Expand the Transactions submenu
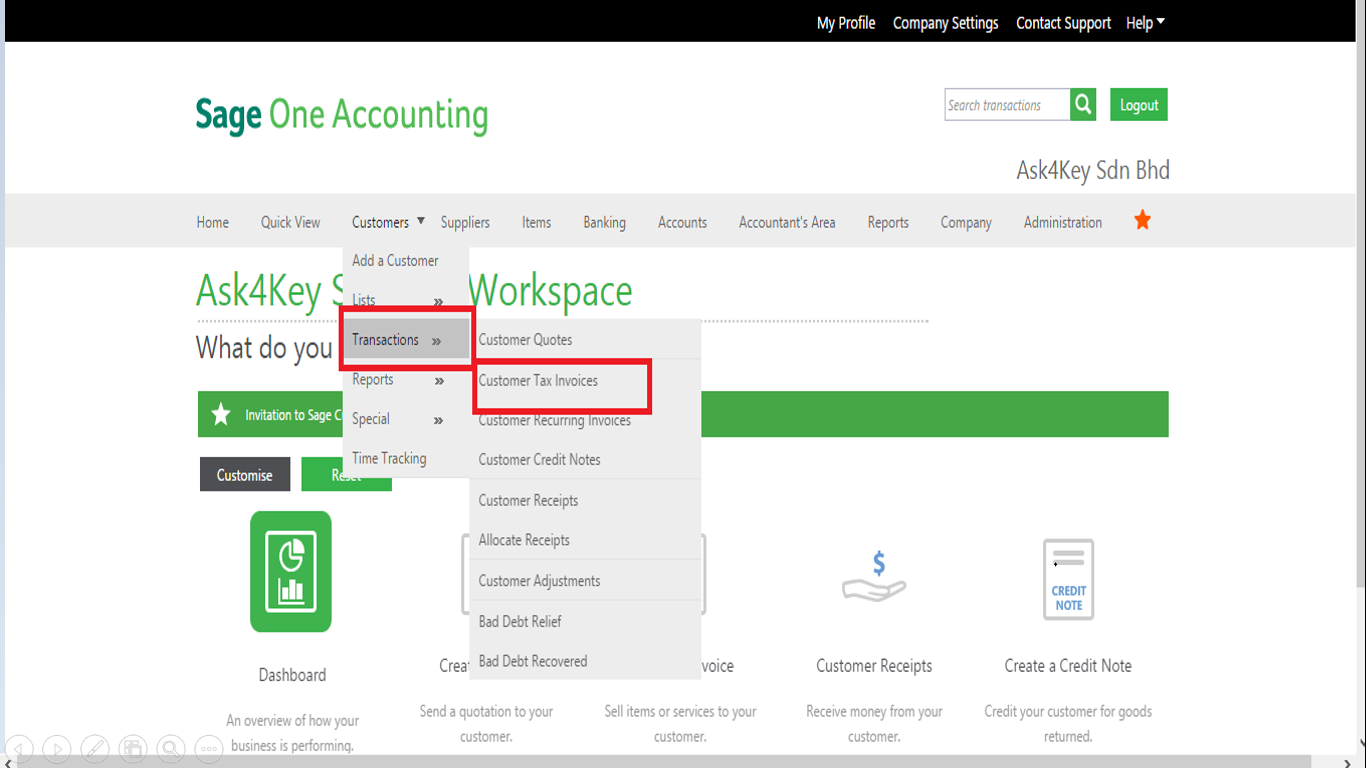The height and width of the screenshot is (768, 1366). pos(405,340)
